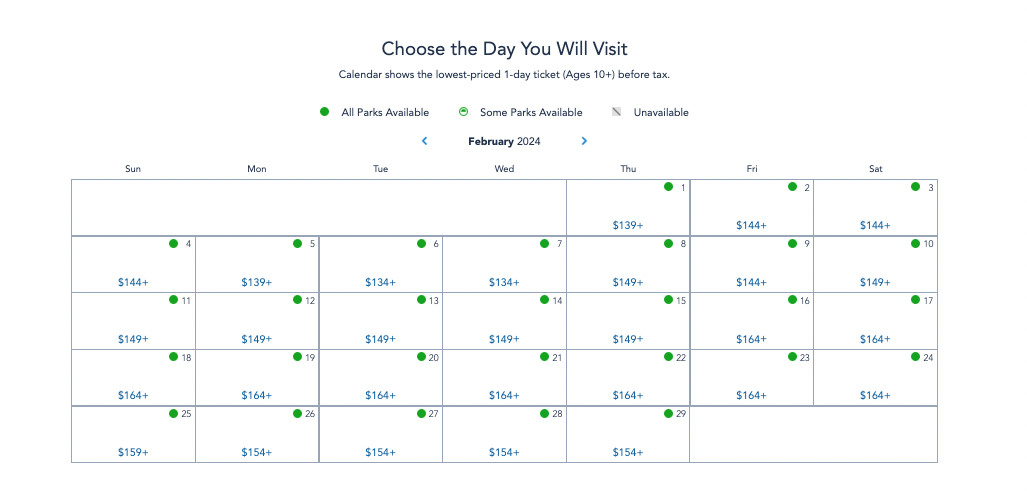Click the Unavailable legend icon
Screen dimensions: 1027x496
617,112
